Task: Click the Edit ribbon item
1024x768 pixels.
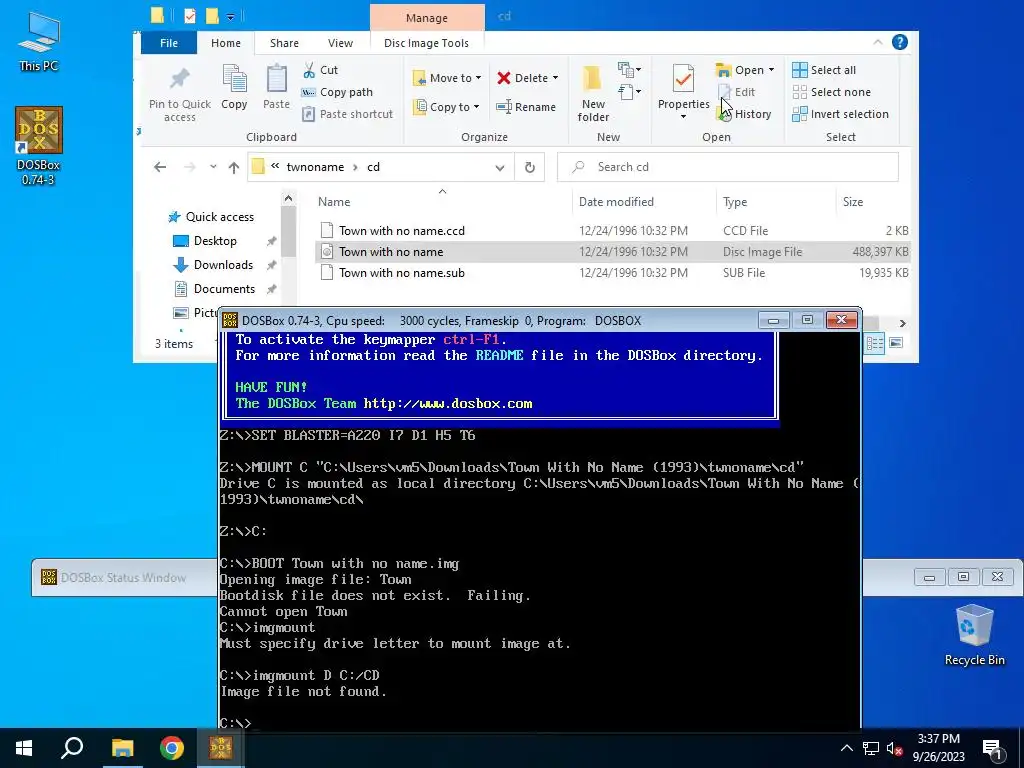Action: point(737,92)
